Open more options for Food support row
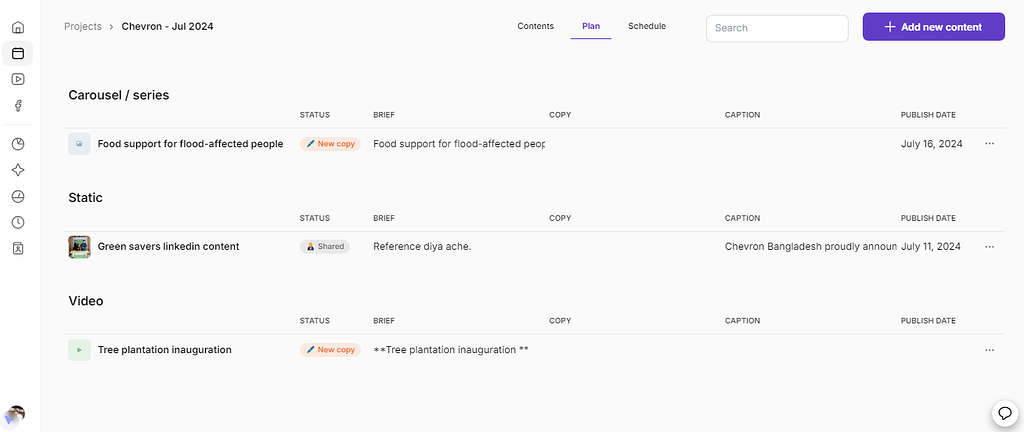 (x=989, y=144)
